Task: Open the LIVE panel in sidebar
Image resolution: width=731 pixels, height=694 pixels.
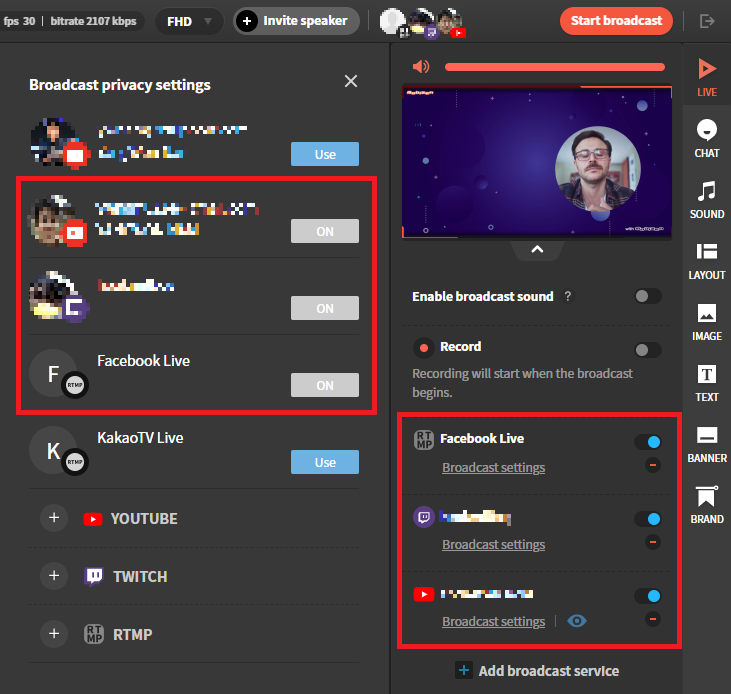Action: coord(707,77)
